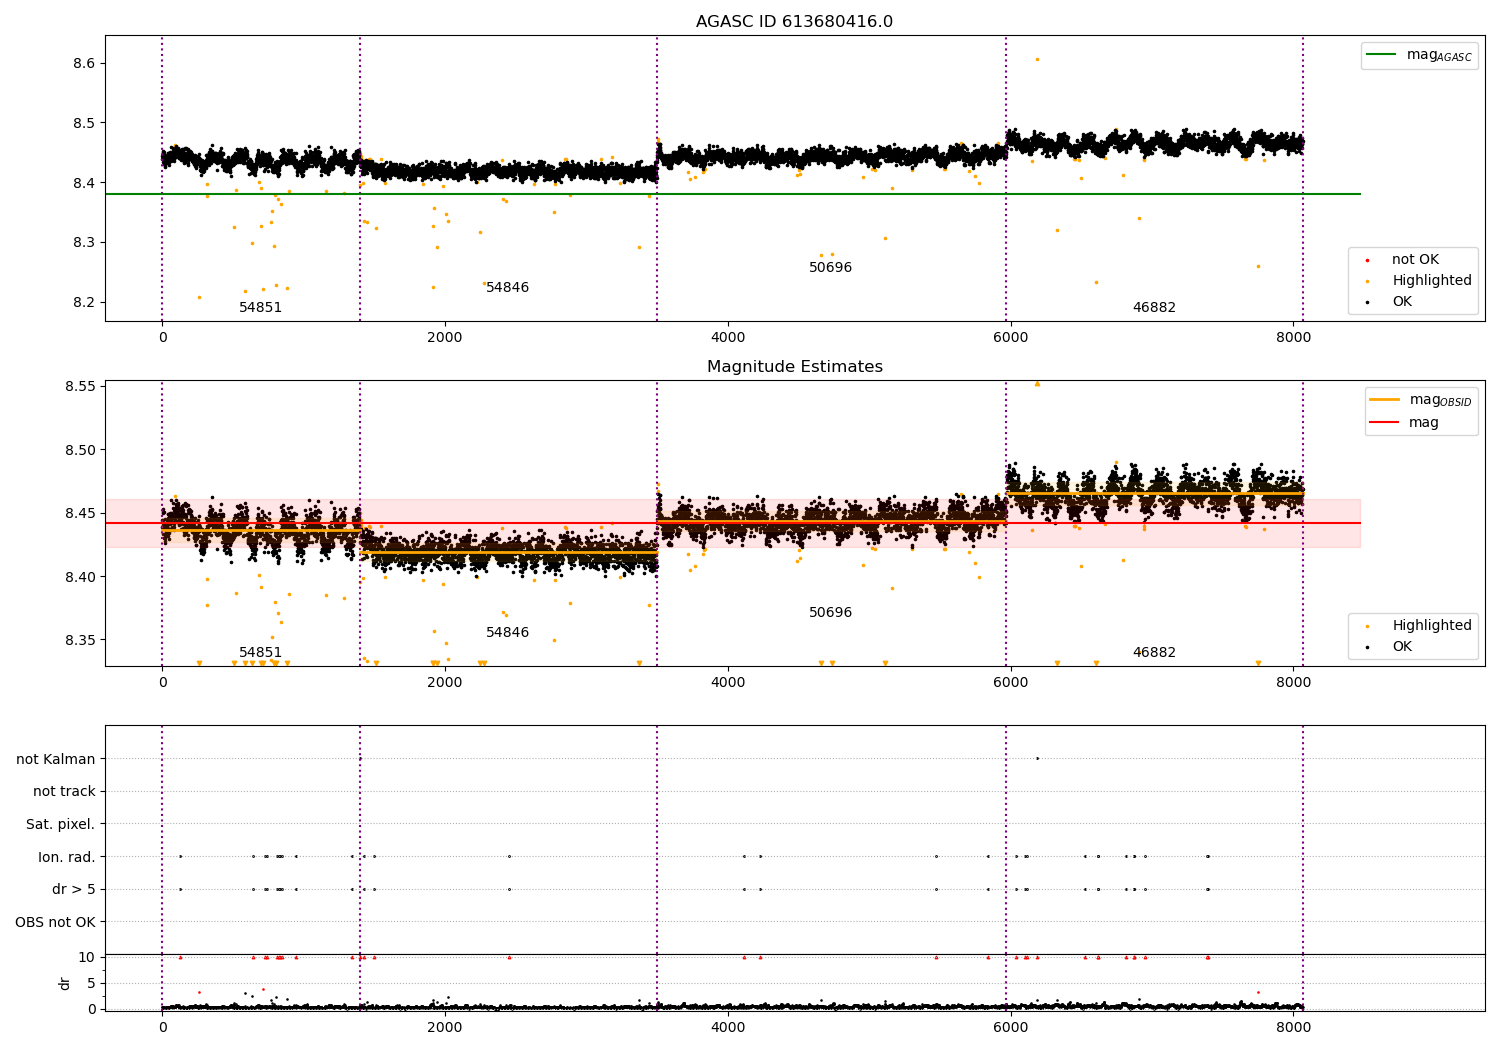The image size is (1500, 1050).
Task: Click the '8.6' y-axis tick label
Action: point(84,63)
